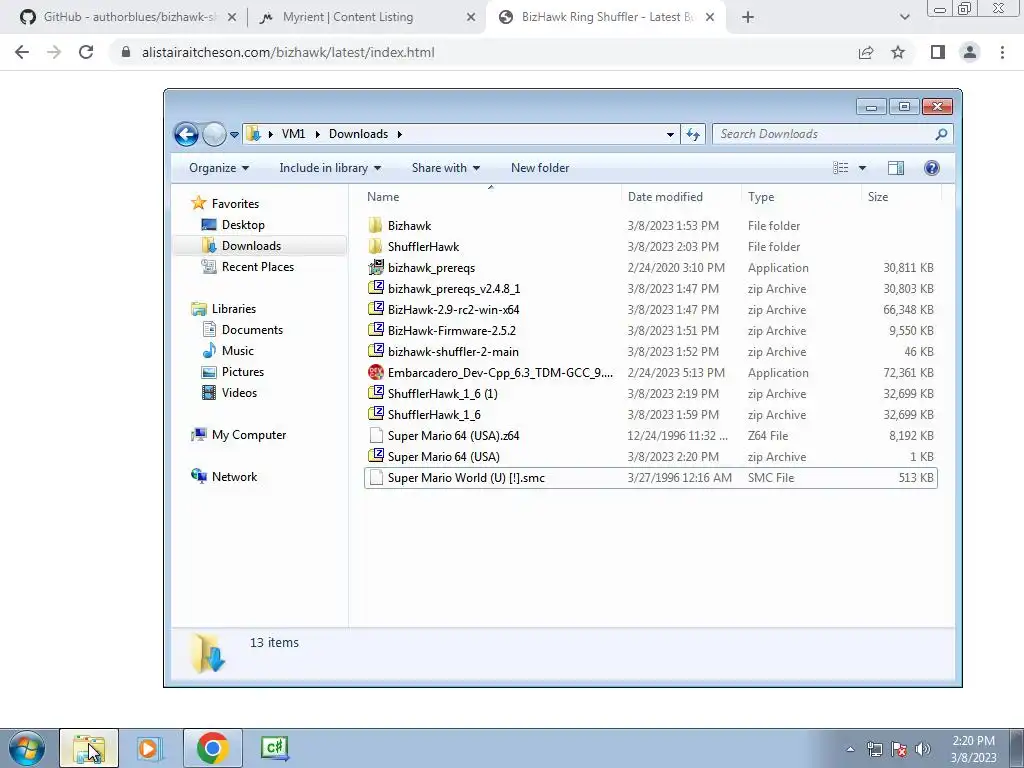Screen dimensions: 1024x768
Task: Select the file name ShufflerHawk_1_6
Action: point(434,415)
